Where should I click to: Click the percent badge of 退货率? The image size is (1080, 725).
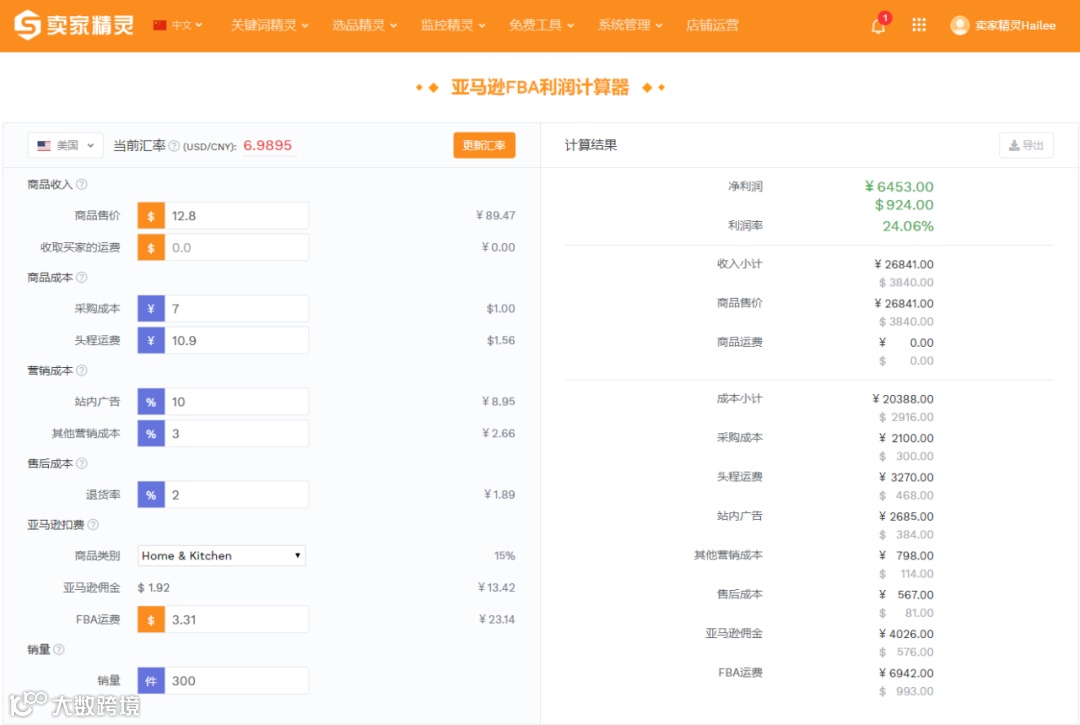point(151,494)
